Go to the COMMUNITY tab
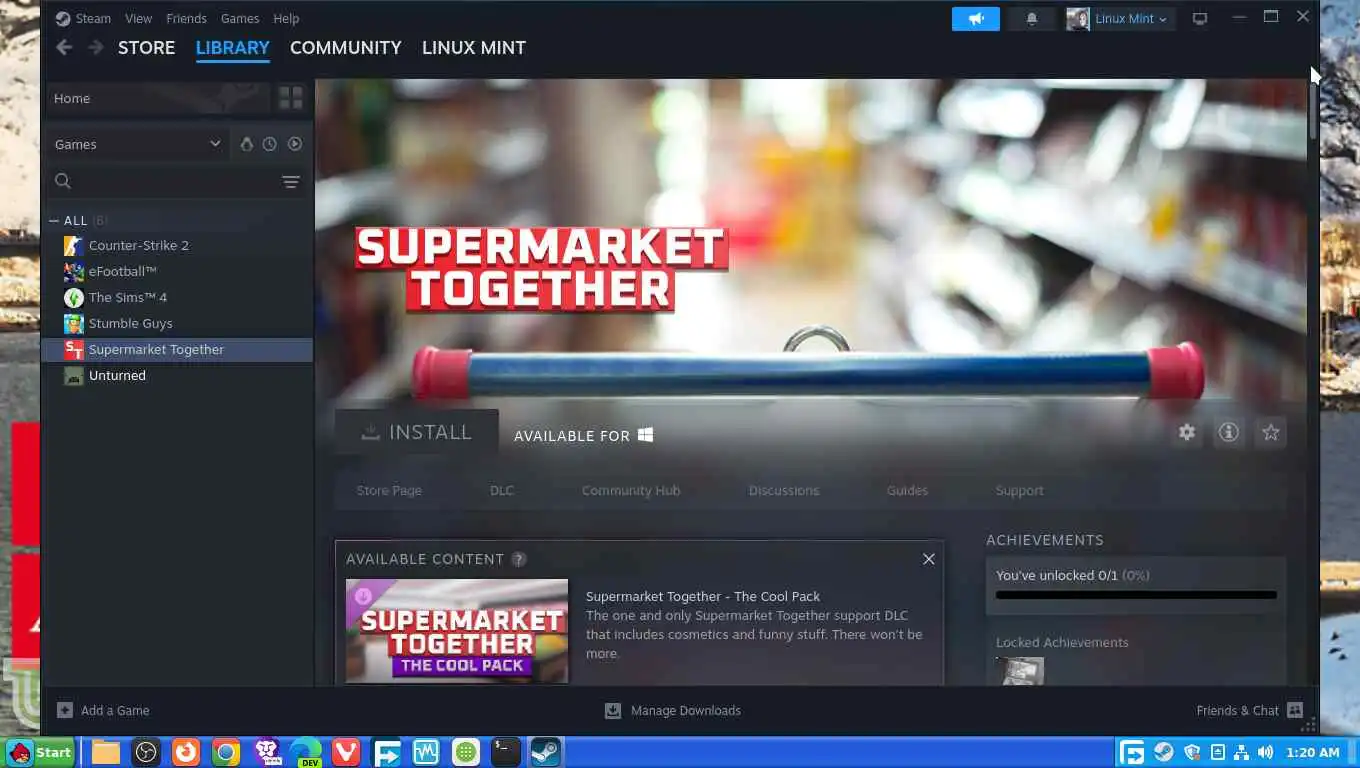The width and height of the screenshot is (1360, 768). [346, 47]
